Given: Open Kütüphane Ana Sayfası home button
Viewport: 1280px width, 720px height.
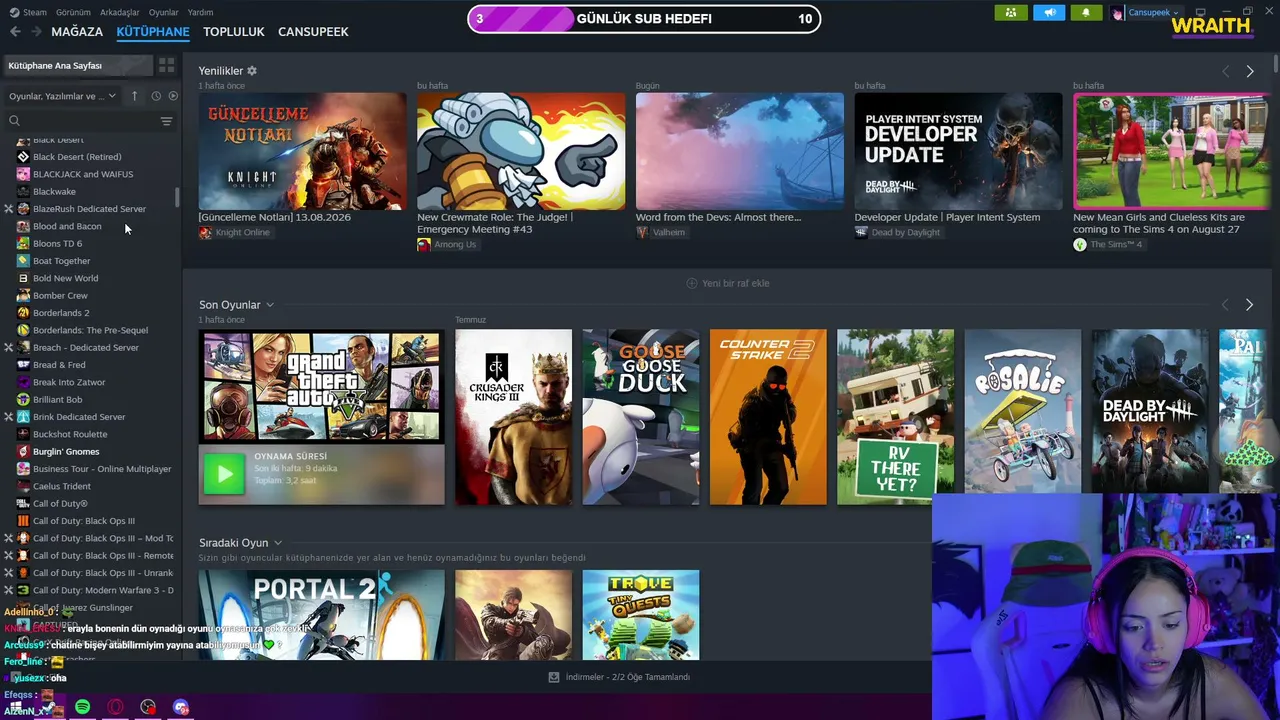Looking at the screenshot, I should coord(77,65).
